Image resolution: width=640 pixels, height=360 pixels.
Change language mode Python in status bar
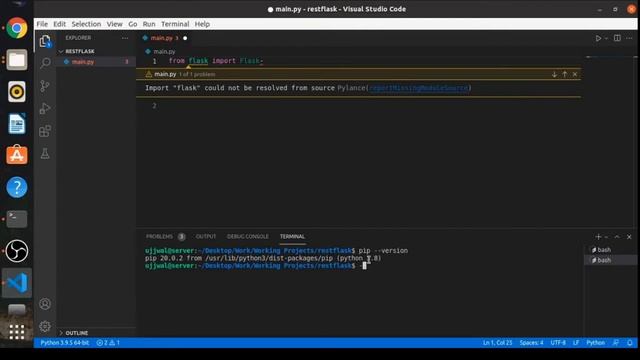click(x=596, y=343)
